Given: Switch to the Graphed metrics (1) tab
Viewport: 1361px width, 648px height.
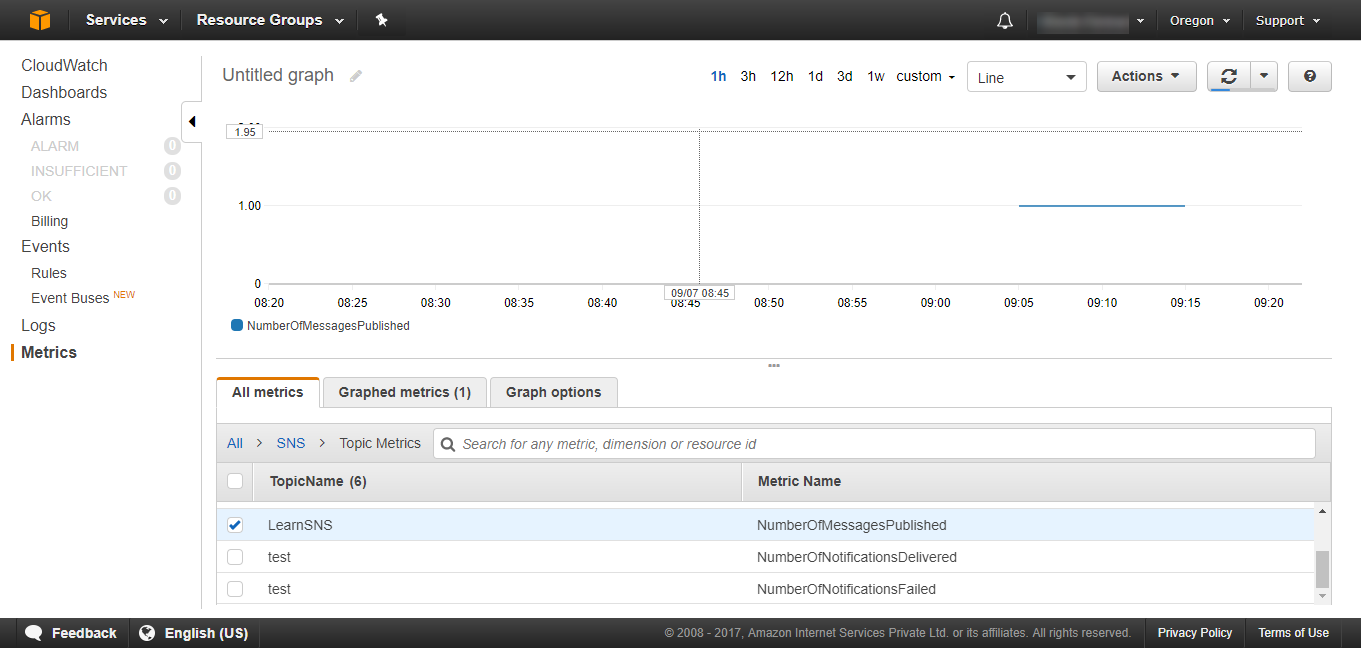Looking at the screenshot, I should [405, 392].
